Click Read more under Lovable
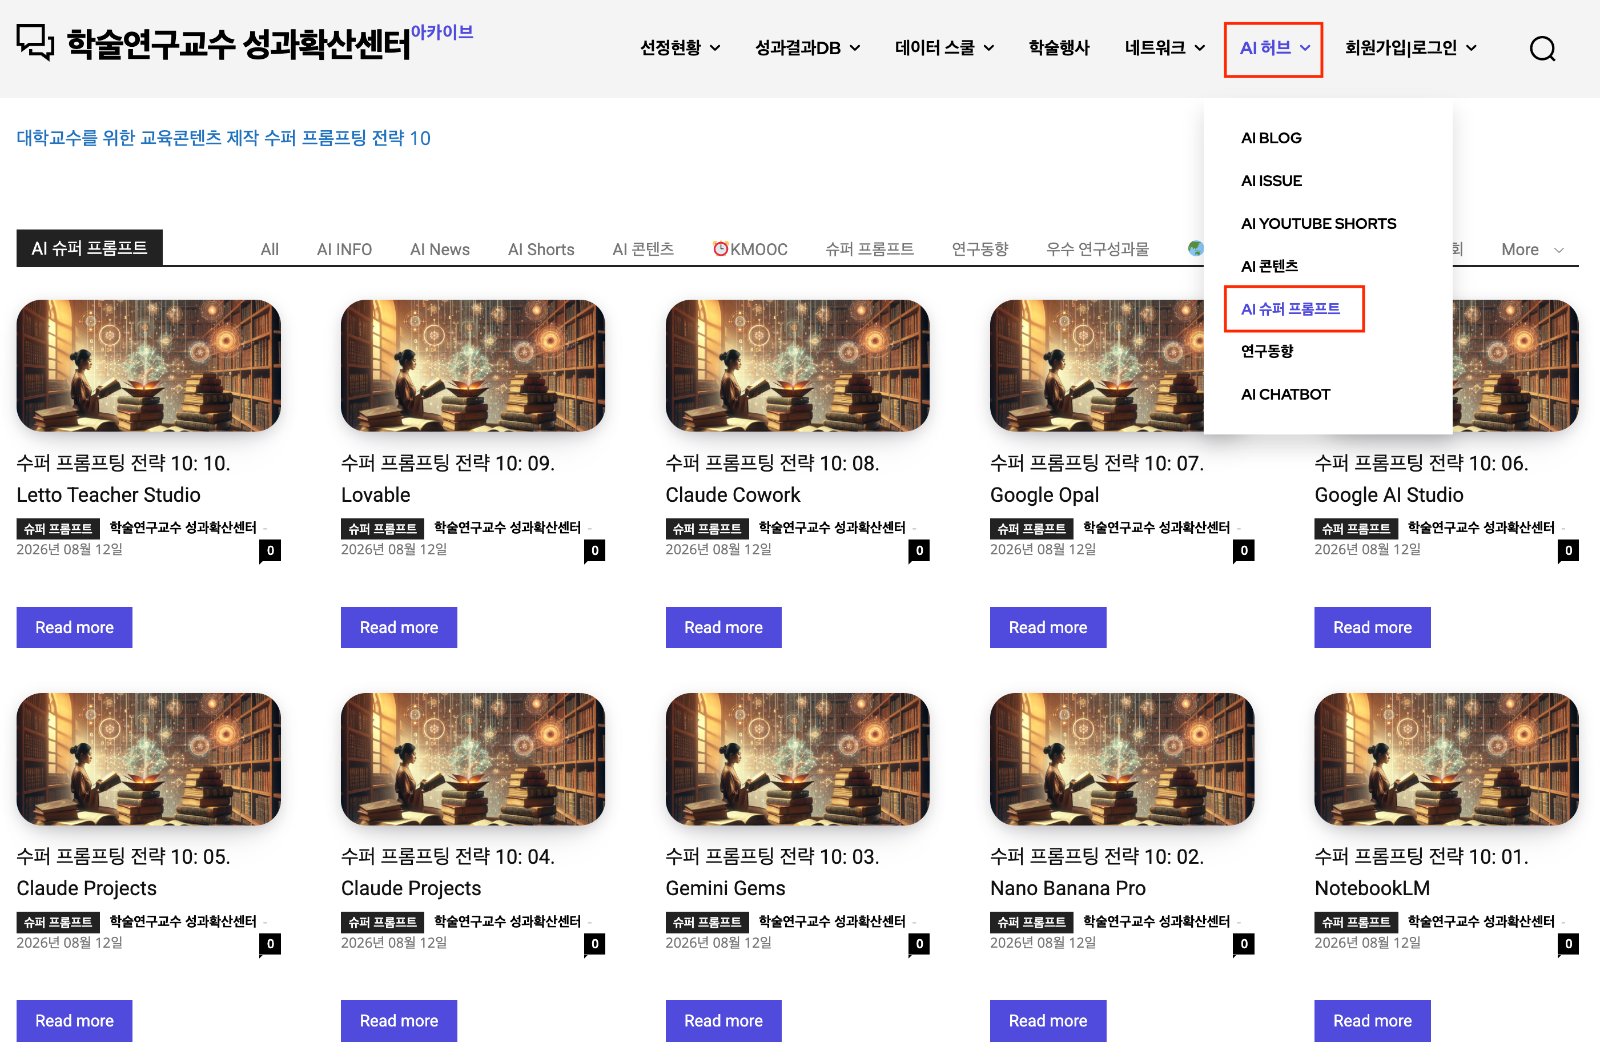Screen dimensions: 1600x1063 pos(399,627)
